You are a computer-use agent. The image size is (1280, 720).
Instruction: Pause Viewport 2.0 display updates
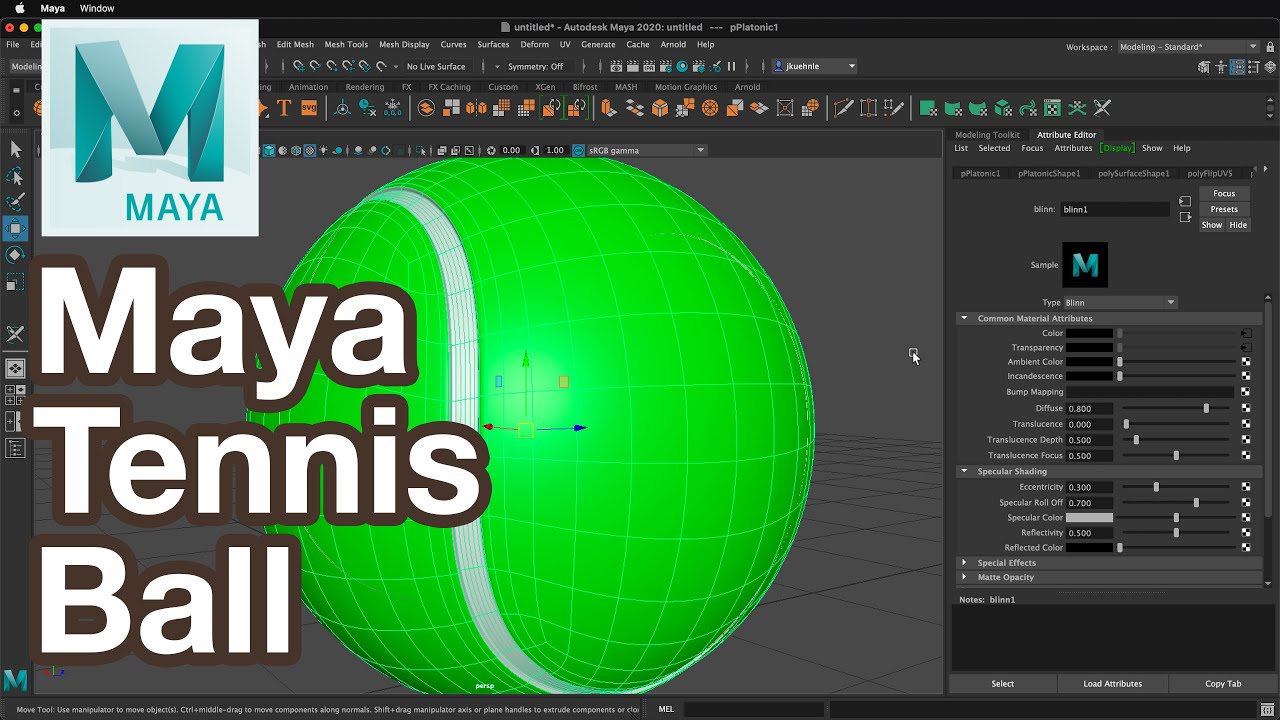click(x=731, y=66)
